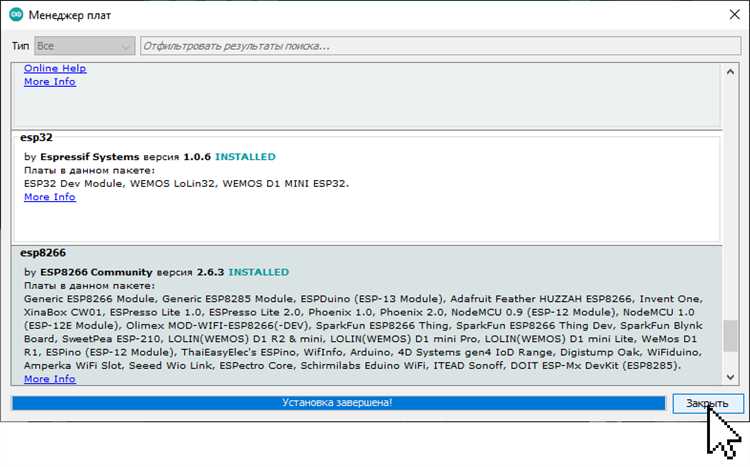
Task: Open the Type filter dropdown
Action: tap(85, 46)
